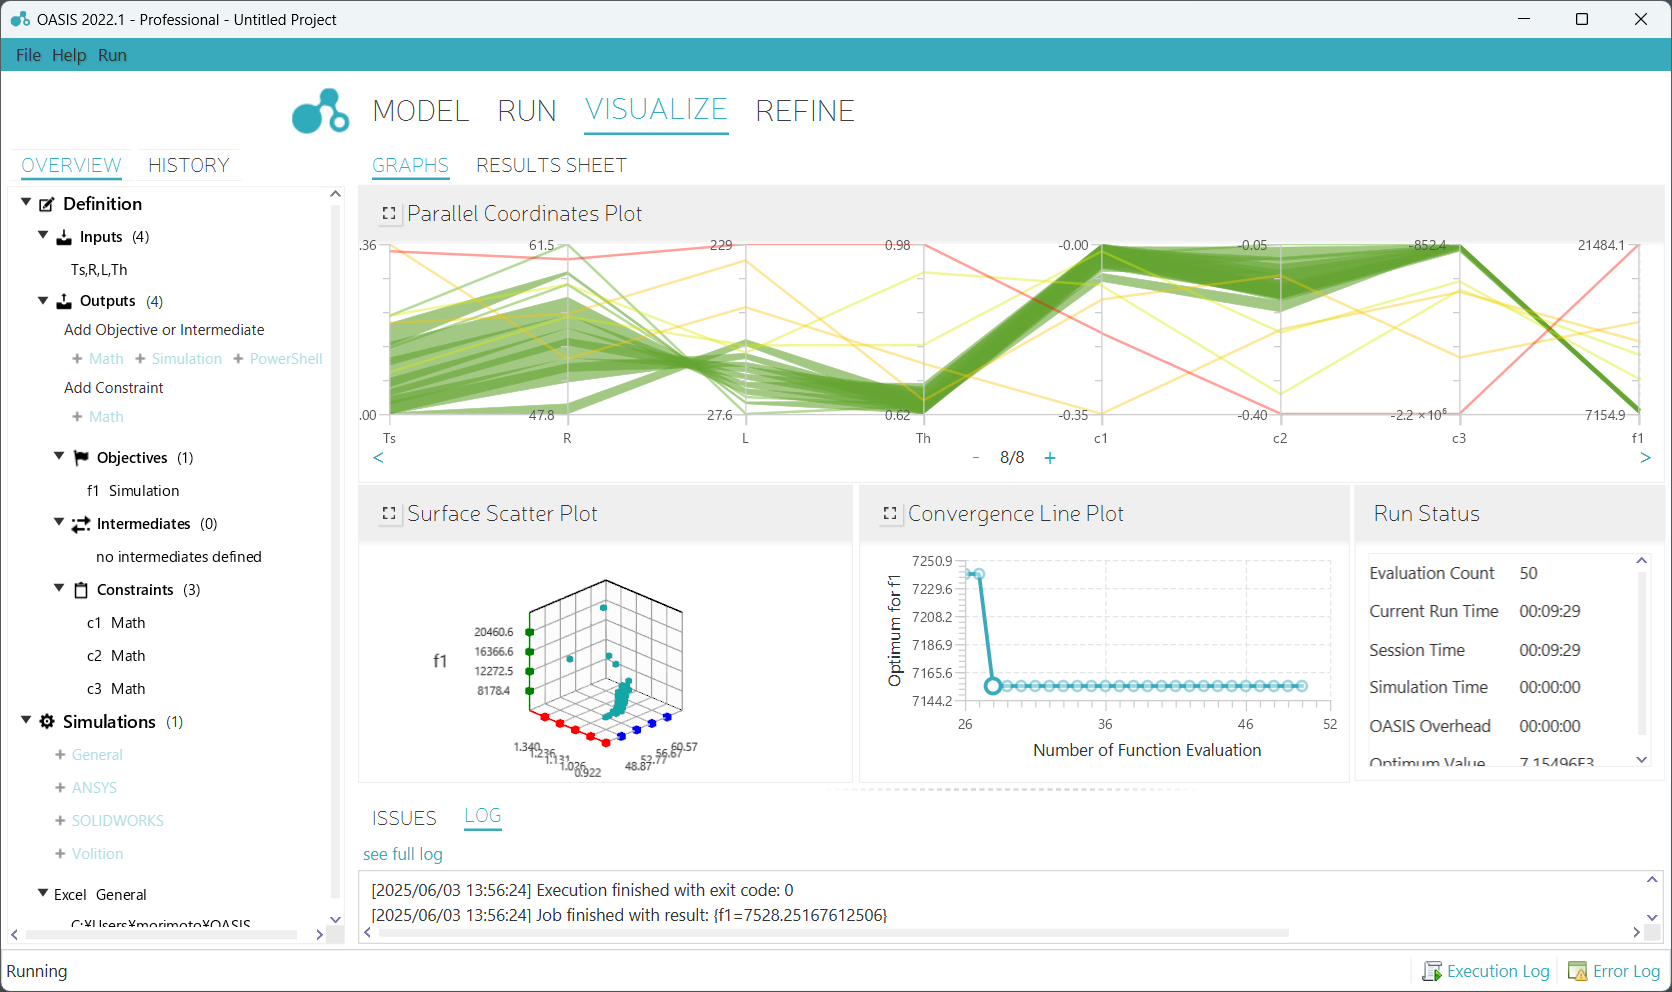Maximize the Parallel Coordinates Plot panel
1672x992 pixels.
[x=389, y=214]
